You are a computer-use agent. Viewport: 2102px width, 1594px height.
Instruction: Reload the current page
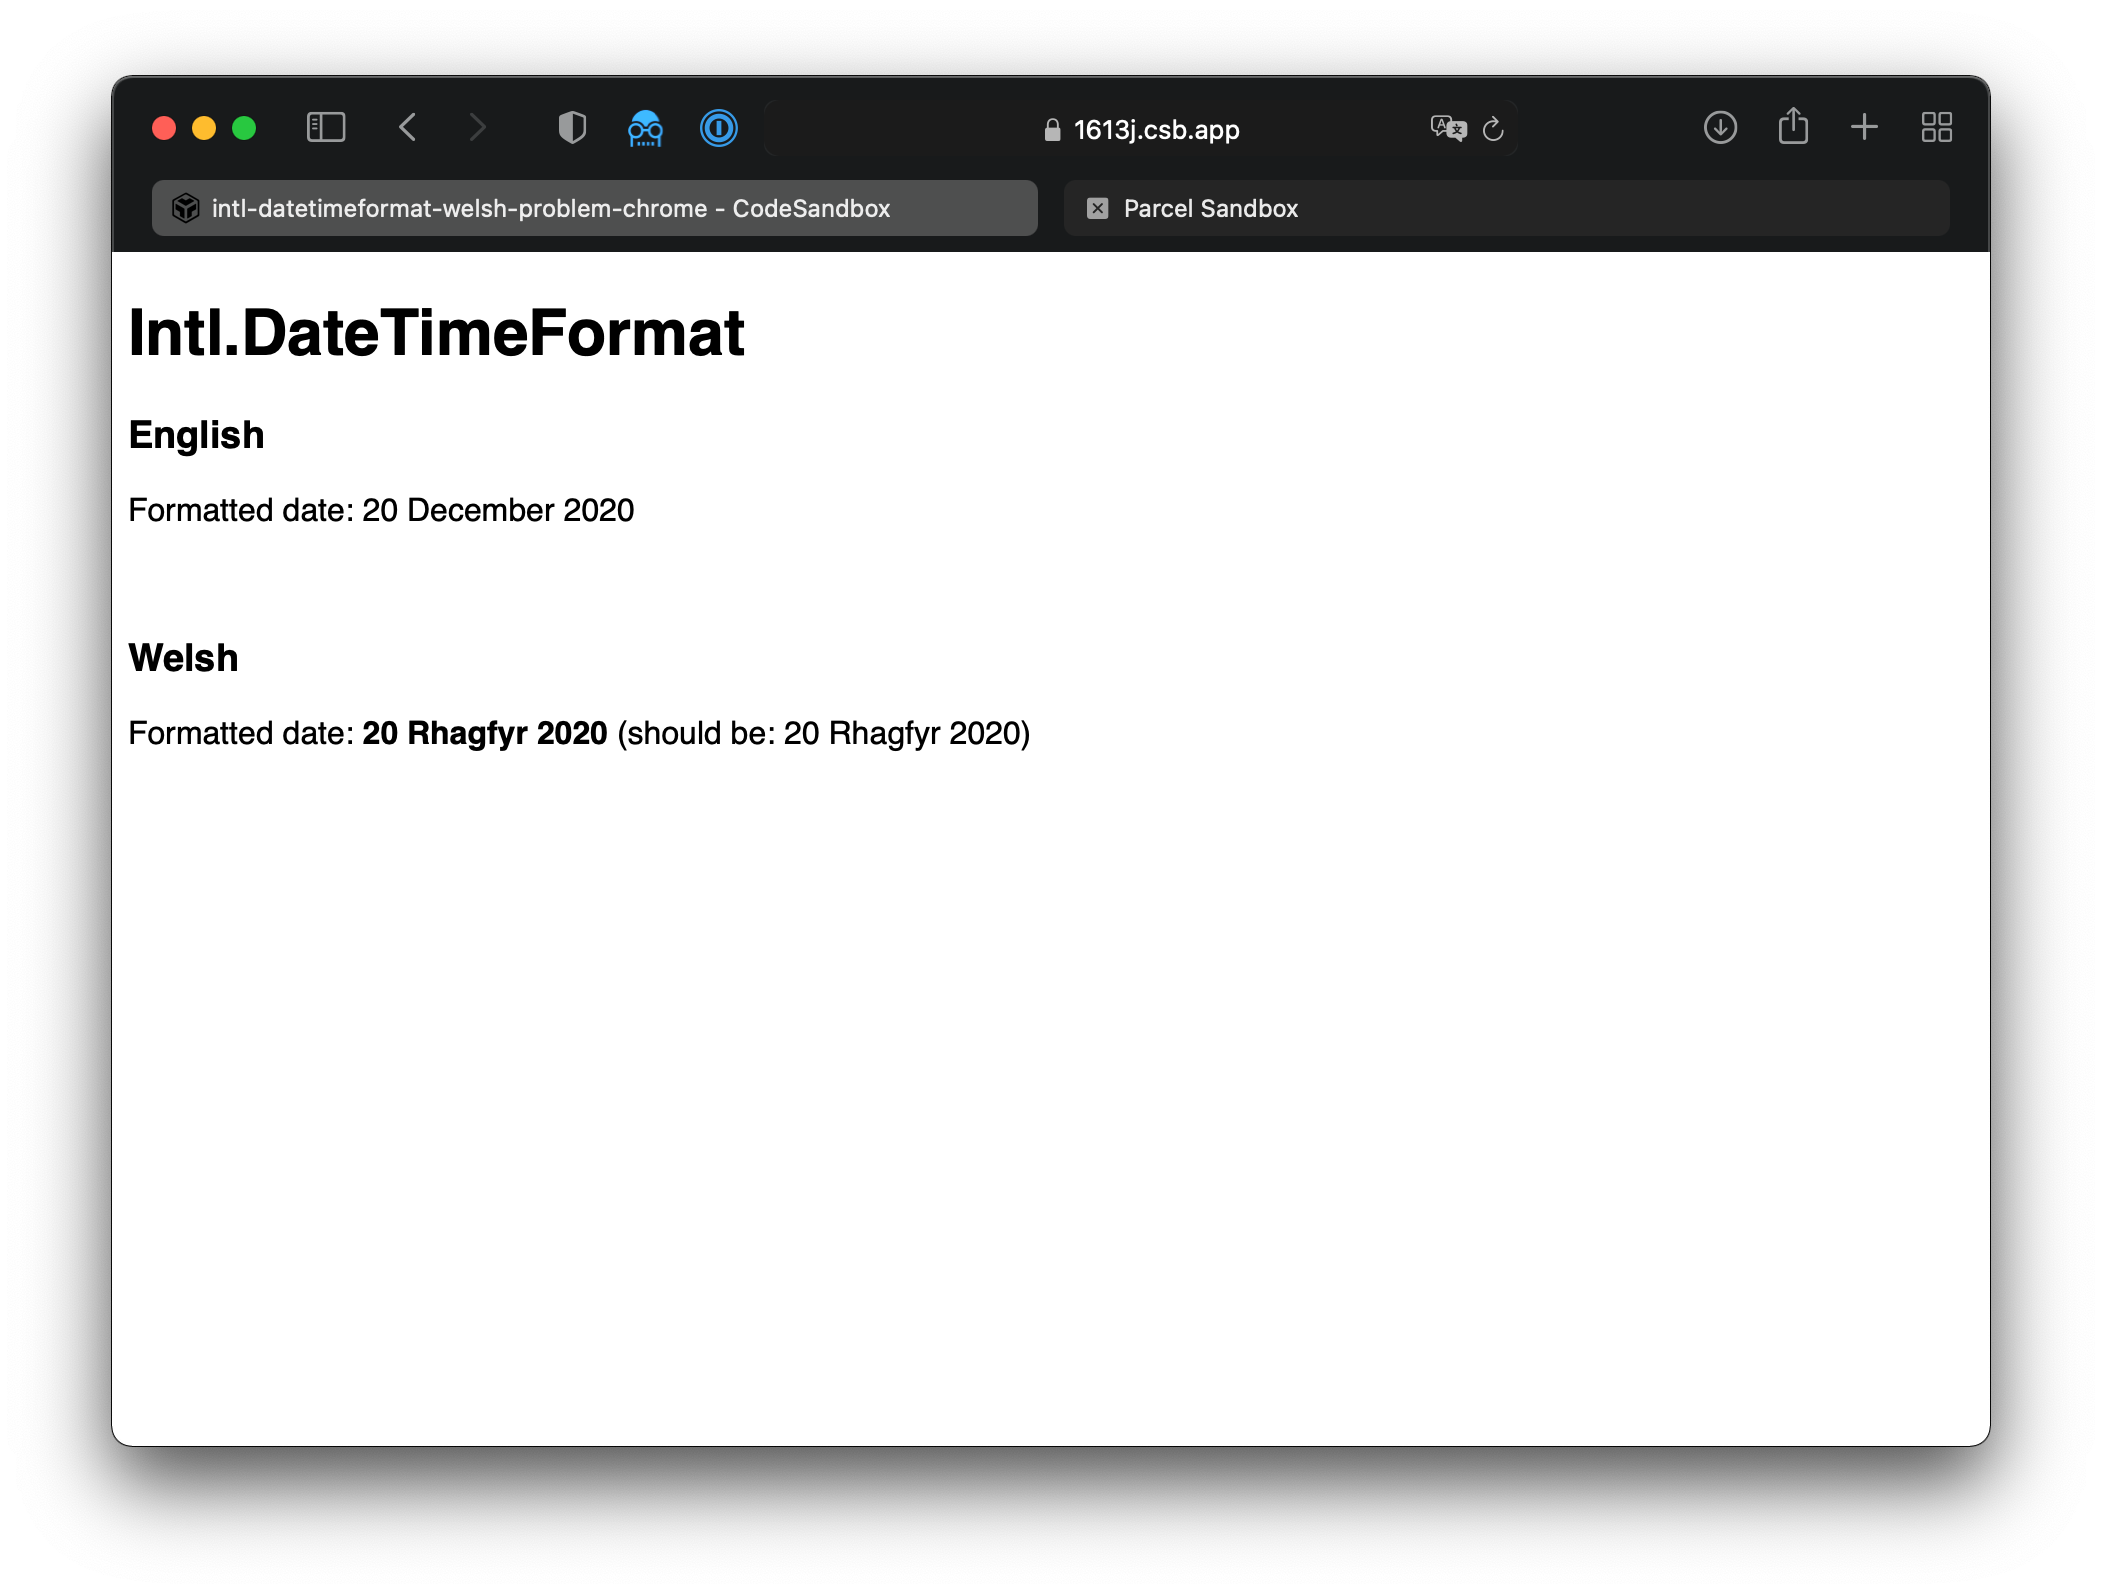[1494, 128]
